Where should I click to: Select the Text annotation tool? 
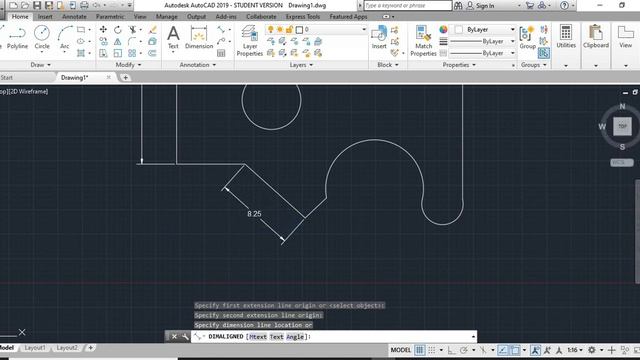click(173, 38)
